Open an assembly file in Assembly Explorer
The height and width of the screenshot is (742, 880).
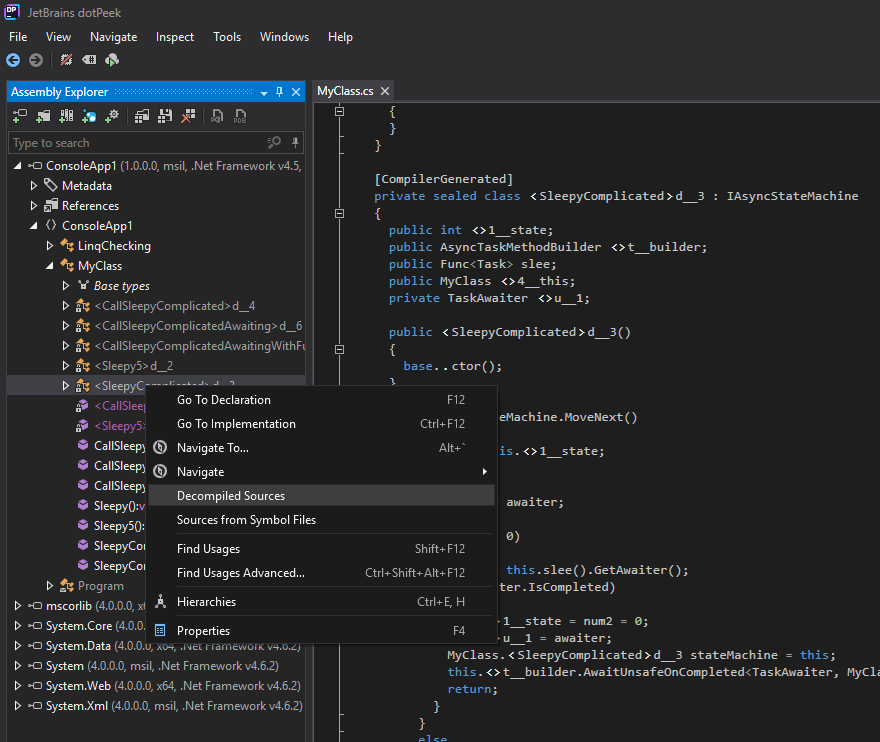pyautogui.click(x=20, y=116)
